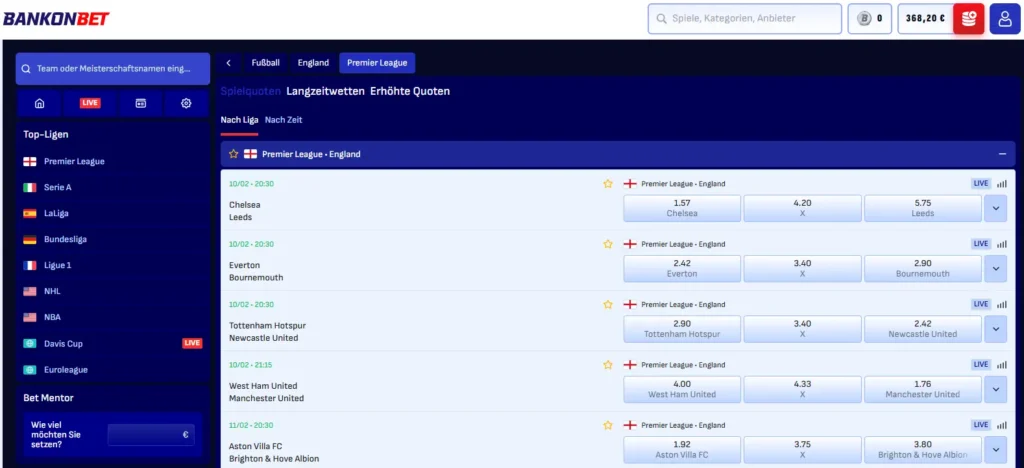This screenshot has width=1024, height=468.
Task: Focus the Bet Mentor stake amount field
Action: tap(151, 435)
